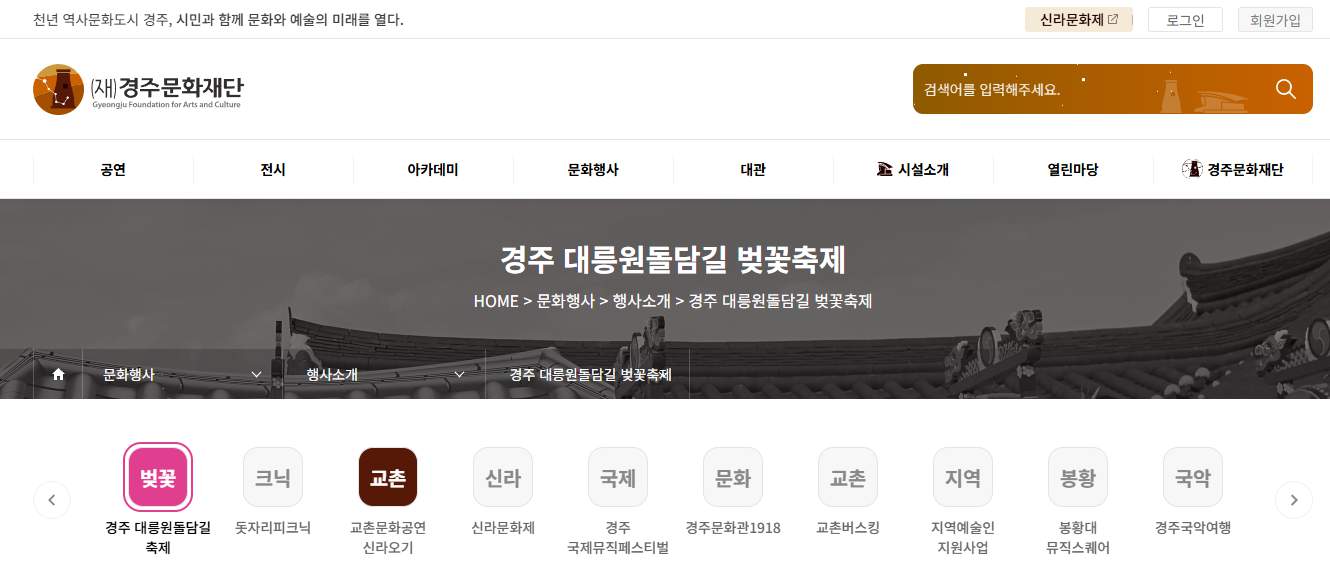Open the 전시 menu
The image size is (1330, 588).
click(x=273, y=170)
